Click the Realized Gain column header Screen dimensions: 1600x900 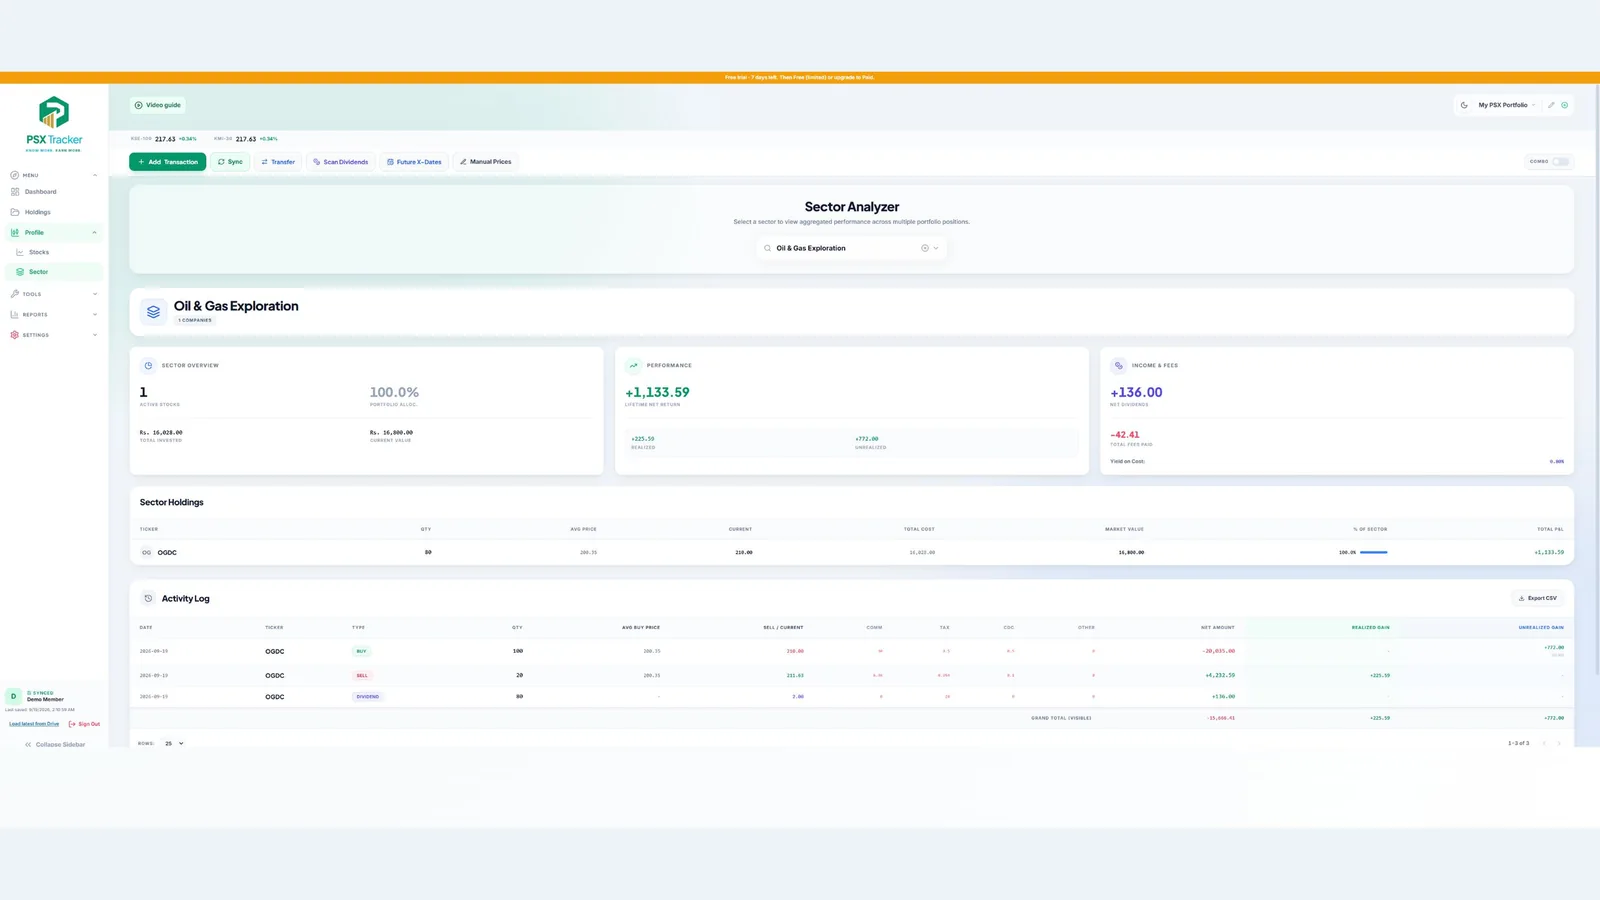click(1371, 627)
